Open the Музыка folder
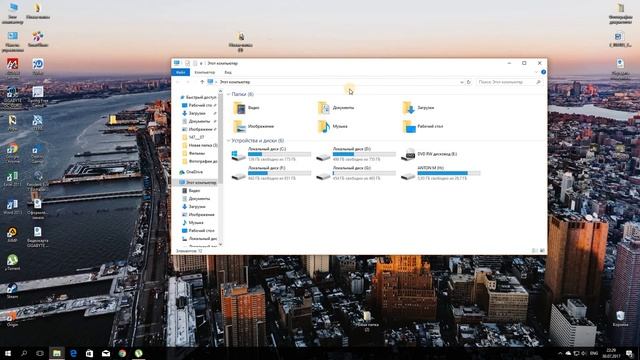 click(x=333, y=127)
